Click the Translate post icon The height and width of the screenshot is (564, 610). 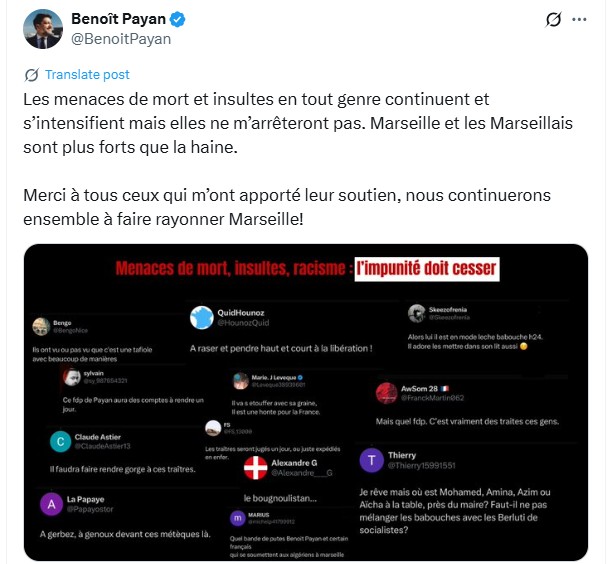31,75
